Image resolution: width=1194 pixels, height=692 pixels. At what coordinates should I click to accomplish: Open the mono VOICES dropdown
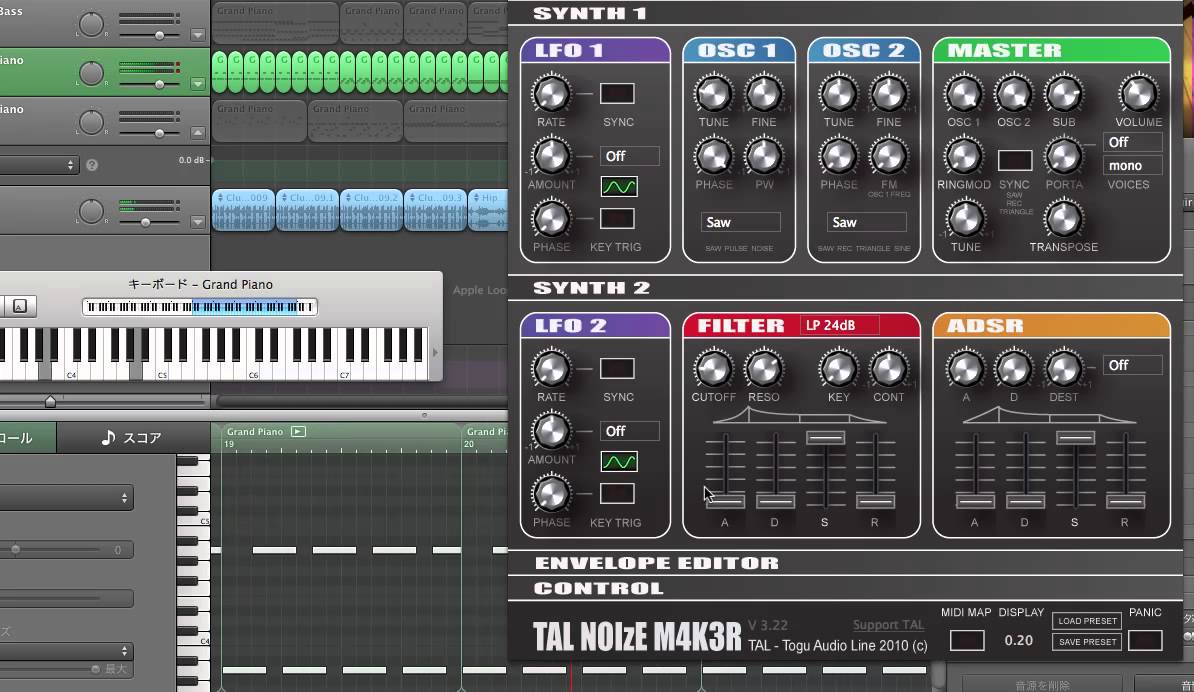1133,165
